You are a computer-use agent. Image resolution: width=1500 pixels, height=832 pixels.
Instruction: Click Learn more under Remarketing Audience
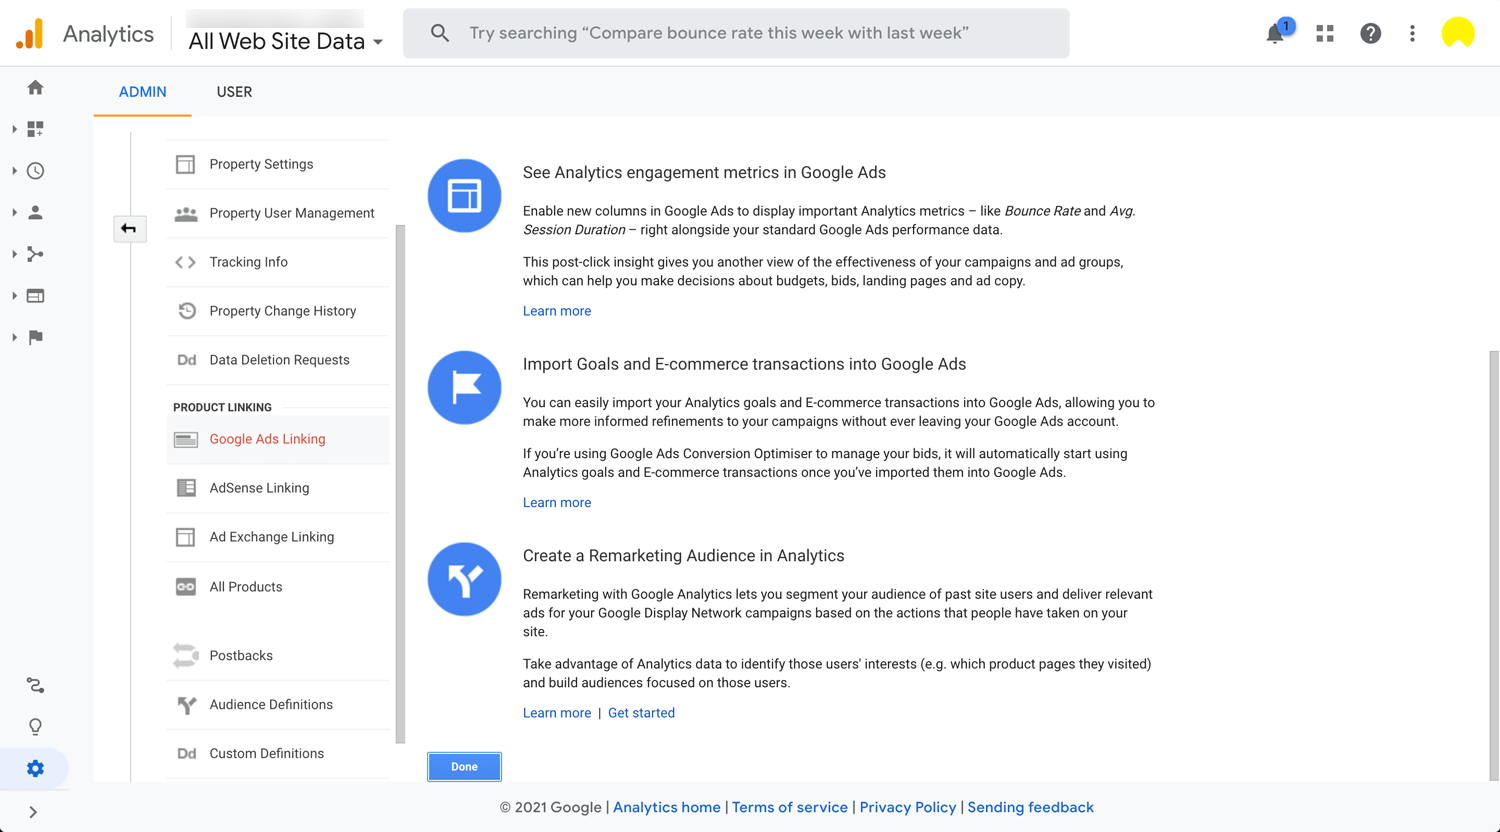(x=557, y=713)
